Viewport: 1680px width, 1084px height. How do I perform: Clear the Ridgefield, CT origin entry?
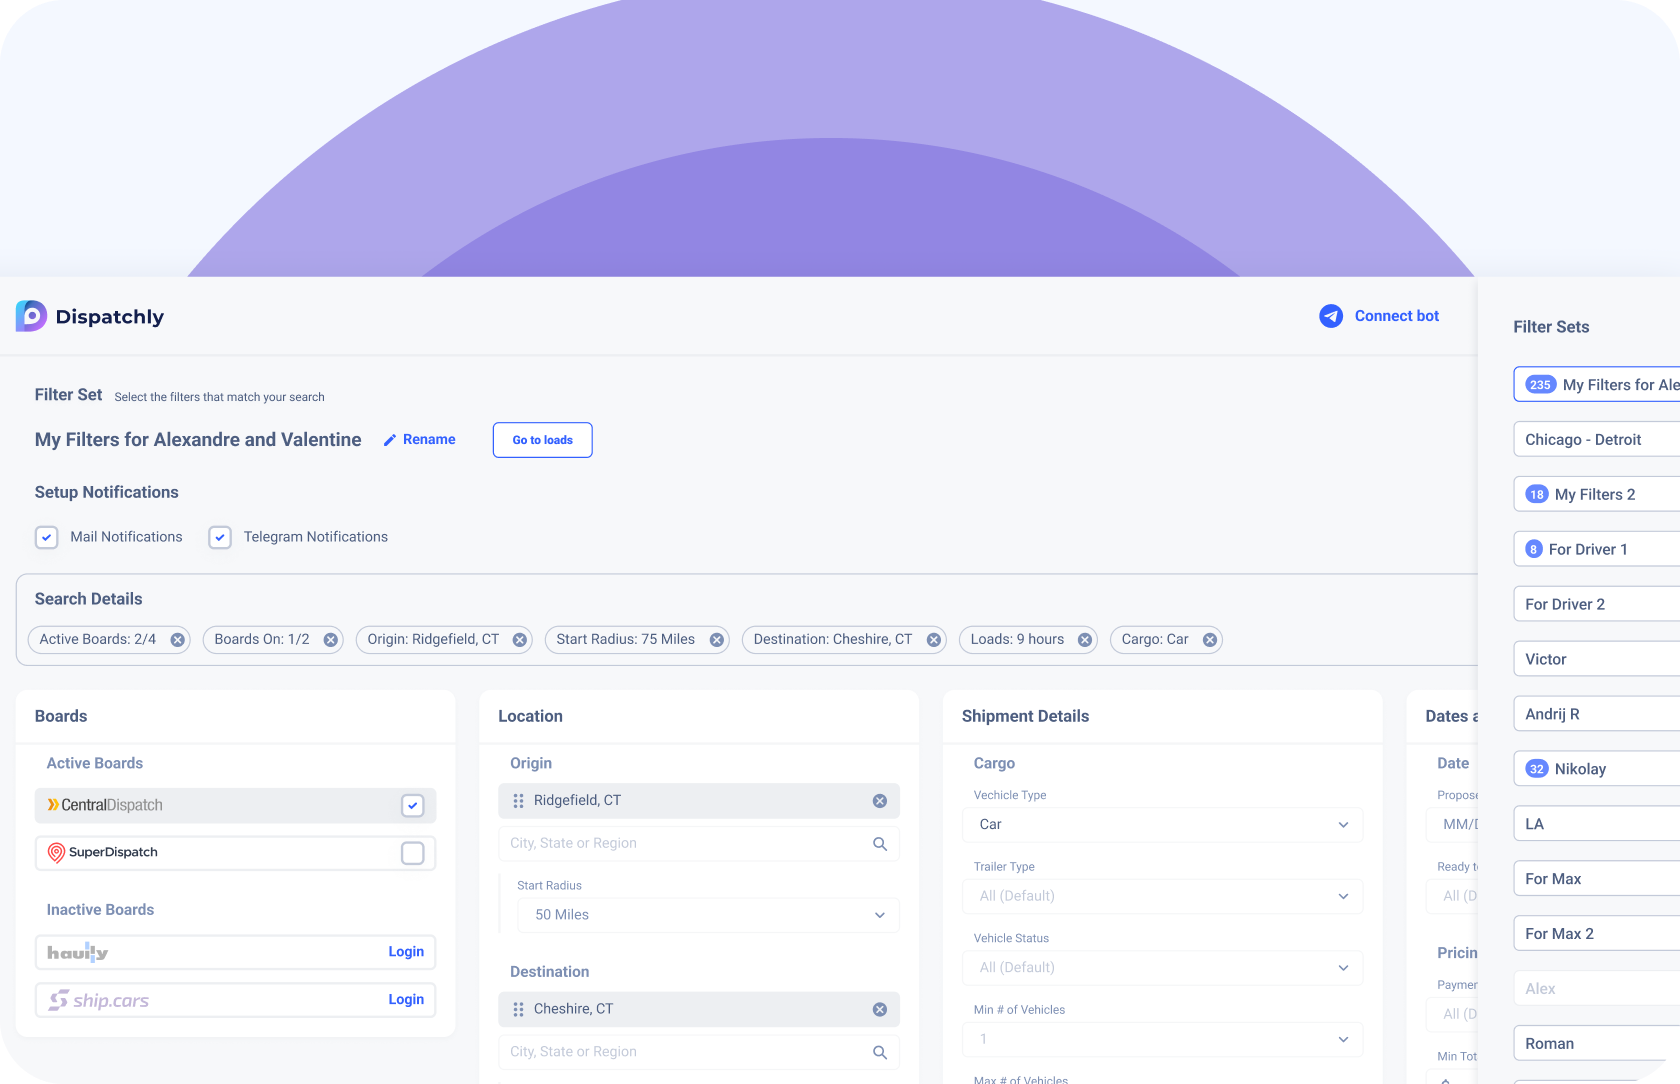(879, 801)
